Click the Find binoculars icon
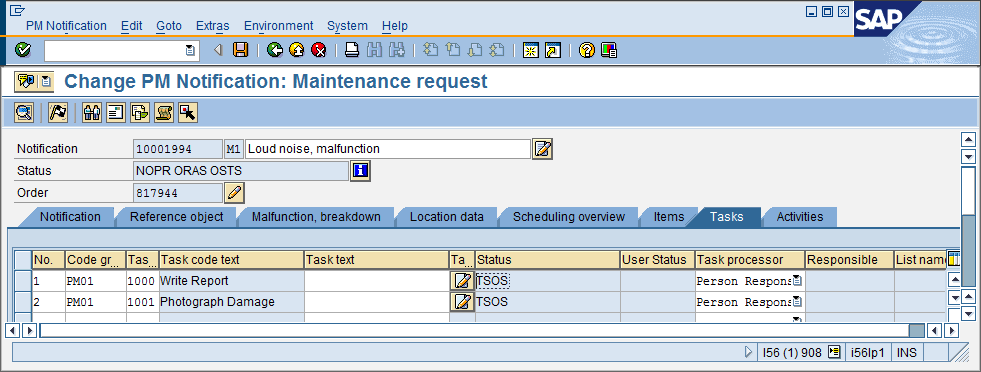981x372 pixels. [x=375, y=50]
